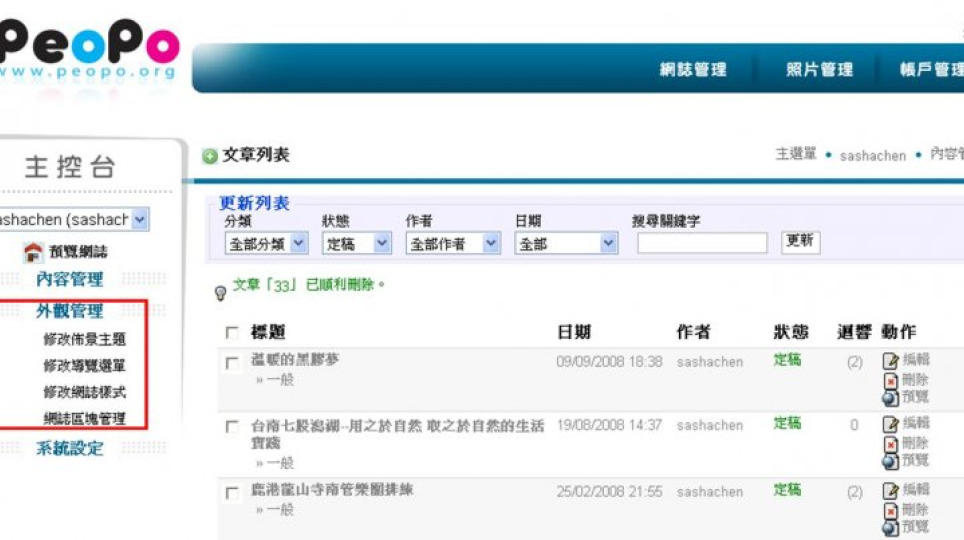Check the box for 溫暖的黑膠夢
The image size is (964, 540).
(232, 364)
